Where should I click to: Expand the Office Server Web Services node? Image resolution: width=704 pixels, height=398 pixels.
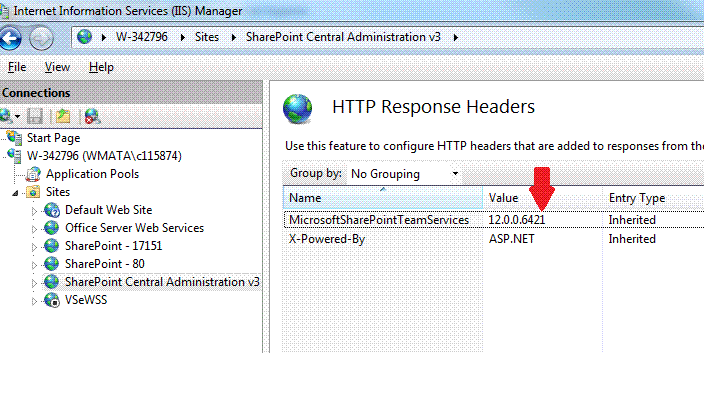[x=34, y=229]
